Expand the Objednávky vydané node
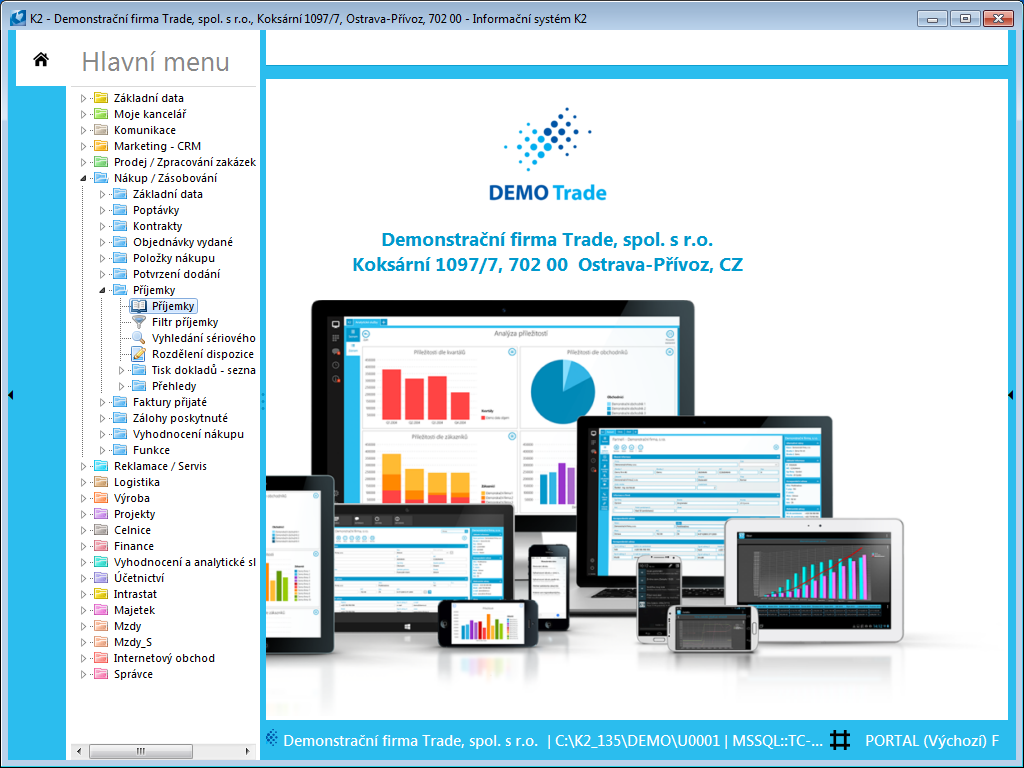 pos(102,242)
